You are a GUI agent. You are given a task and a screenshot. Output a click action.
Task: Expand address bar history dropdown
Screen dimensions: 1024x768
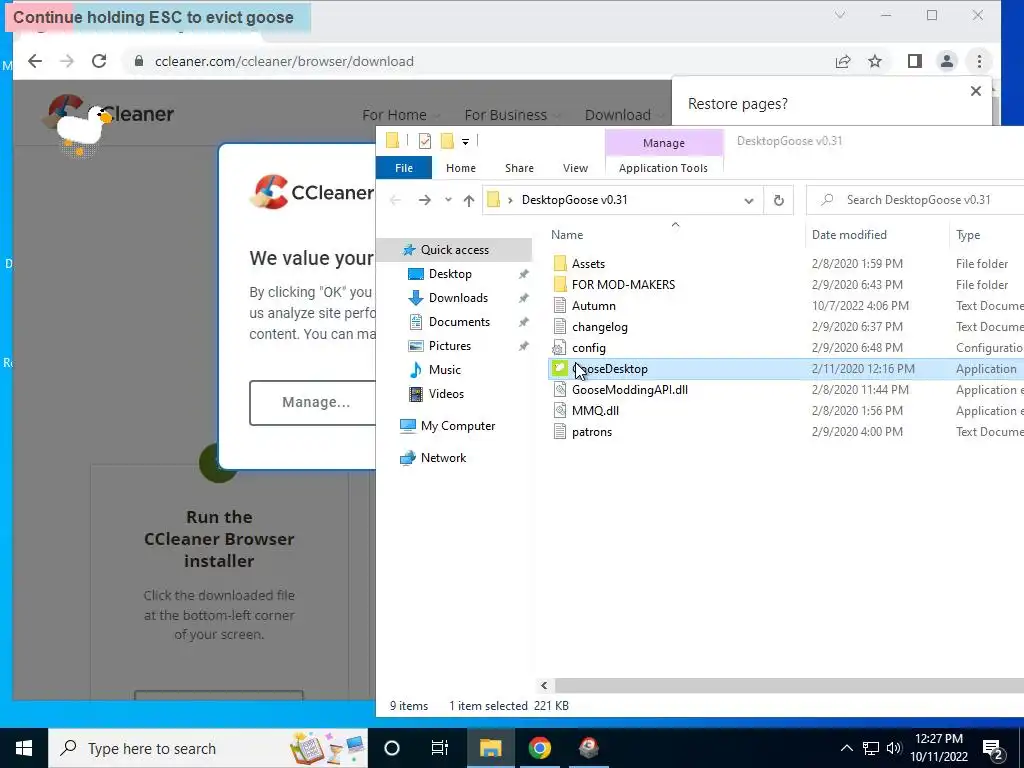click(748, 200)
